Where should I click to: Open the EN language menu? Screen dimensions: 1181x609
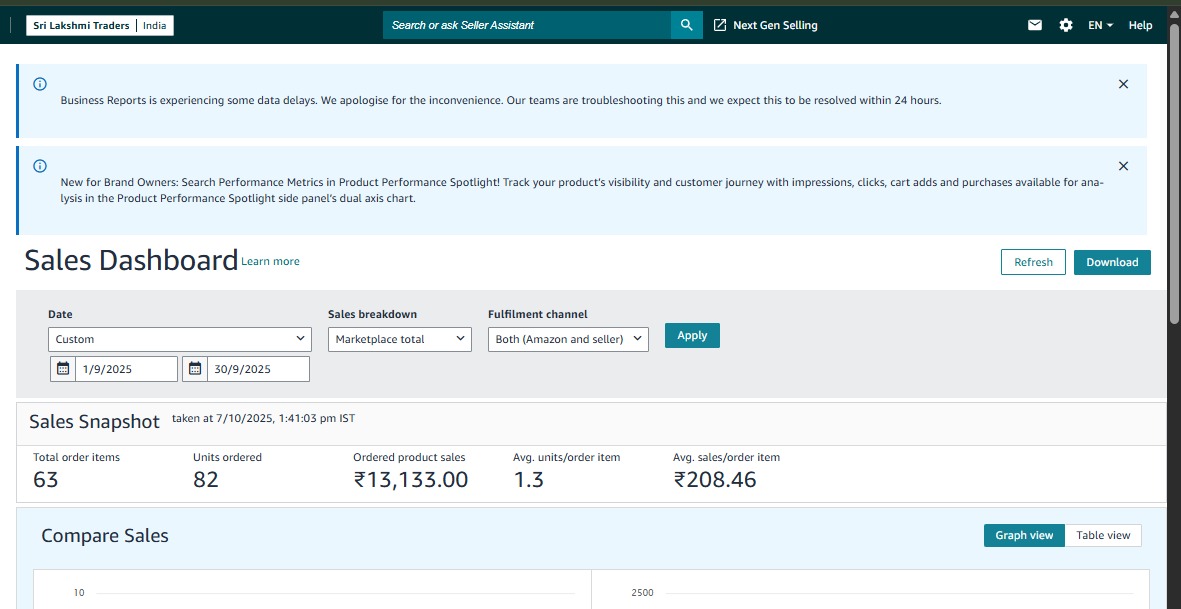(1100, 25)
